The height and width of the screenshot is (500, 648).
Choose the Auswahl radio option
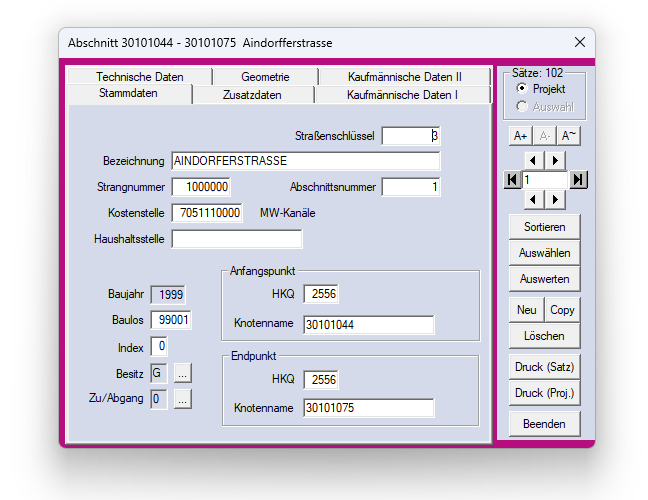[x=522, y=105]
